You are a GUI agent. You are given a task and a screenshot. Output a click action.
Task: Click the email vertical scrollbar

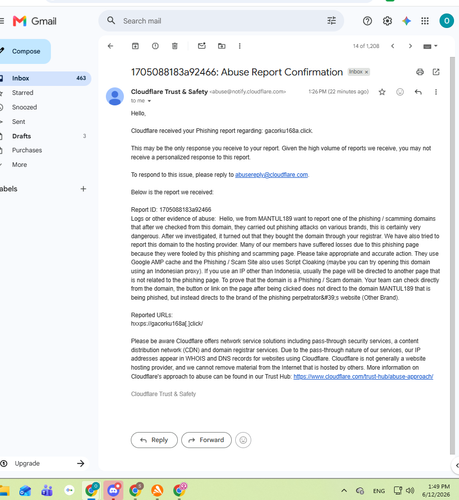(452, 255)
